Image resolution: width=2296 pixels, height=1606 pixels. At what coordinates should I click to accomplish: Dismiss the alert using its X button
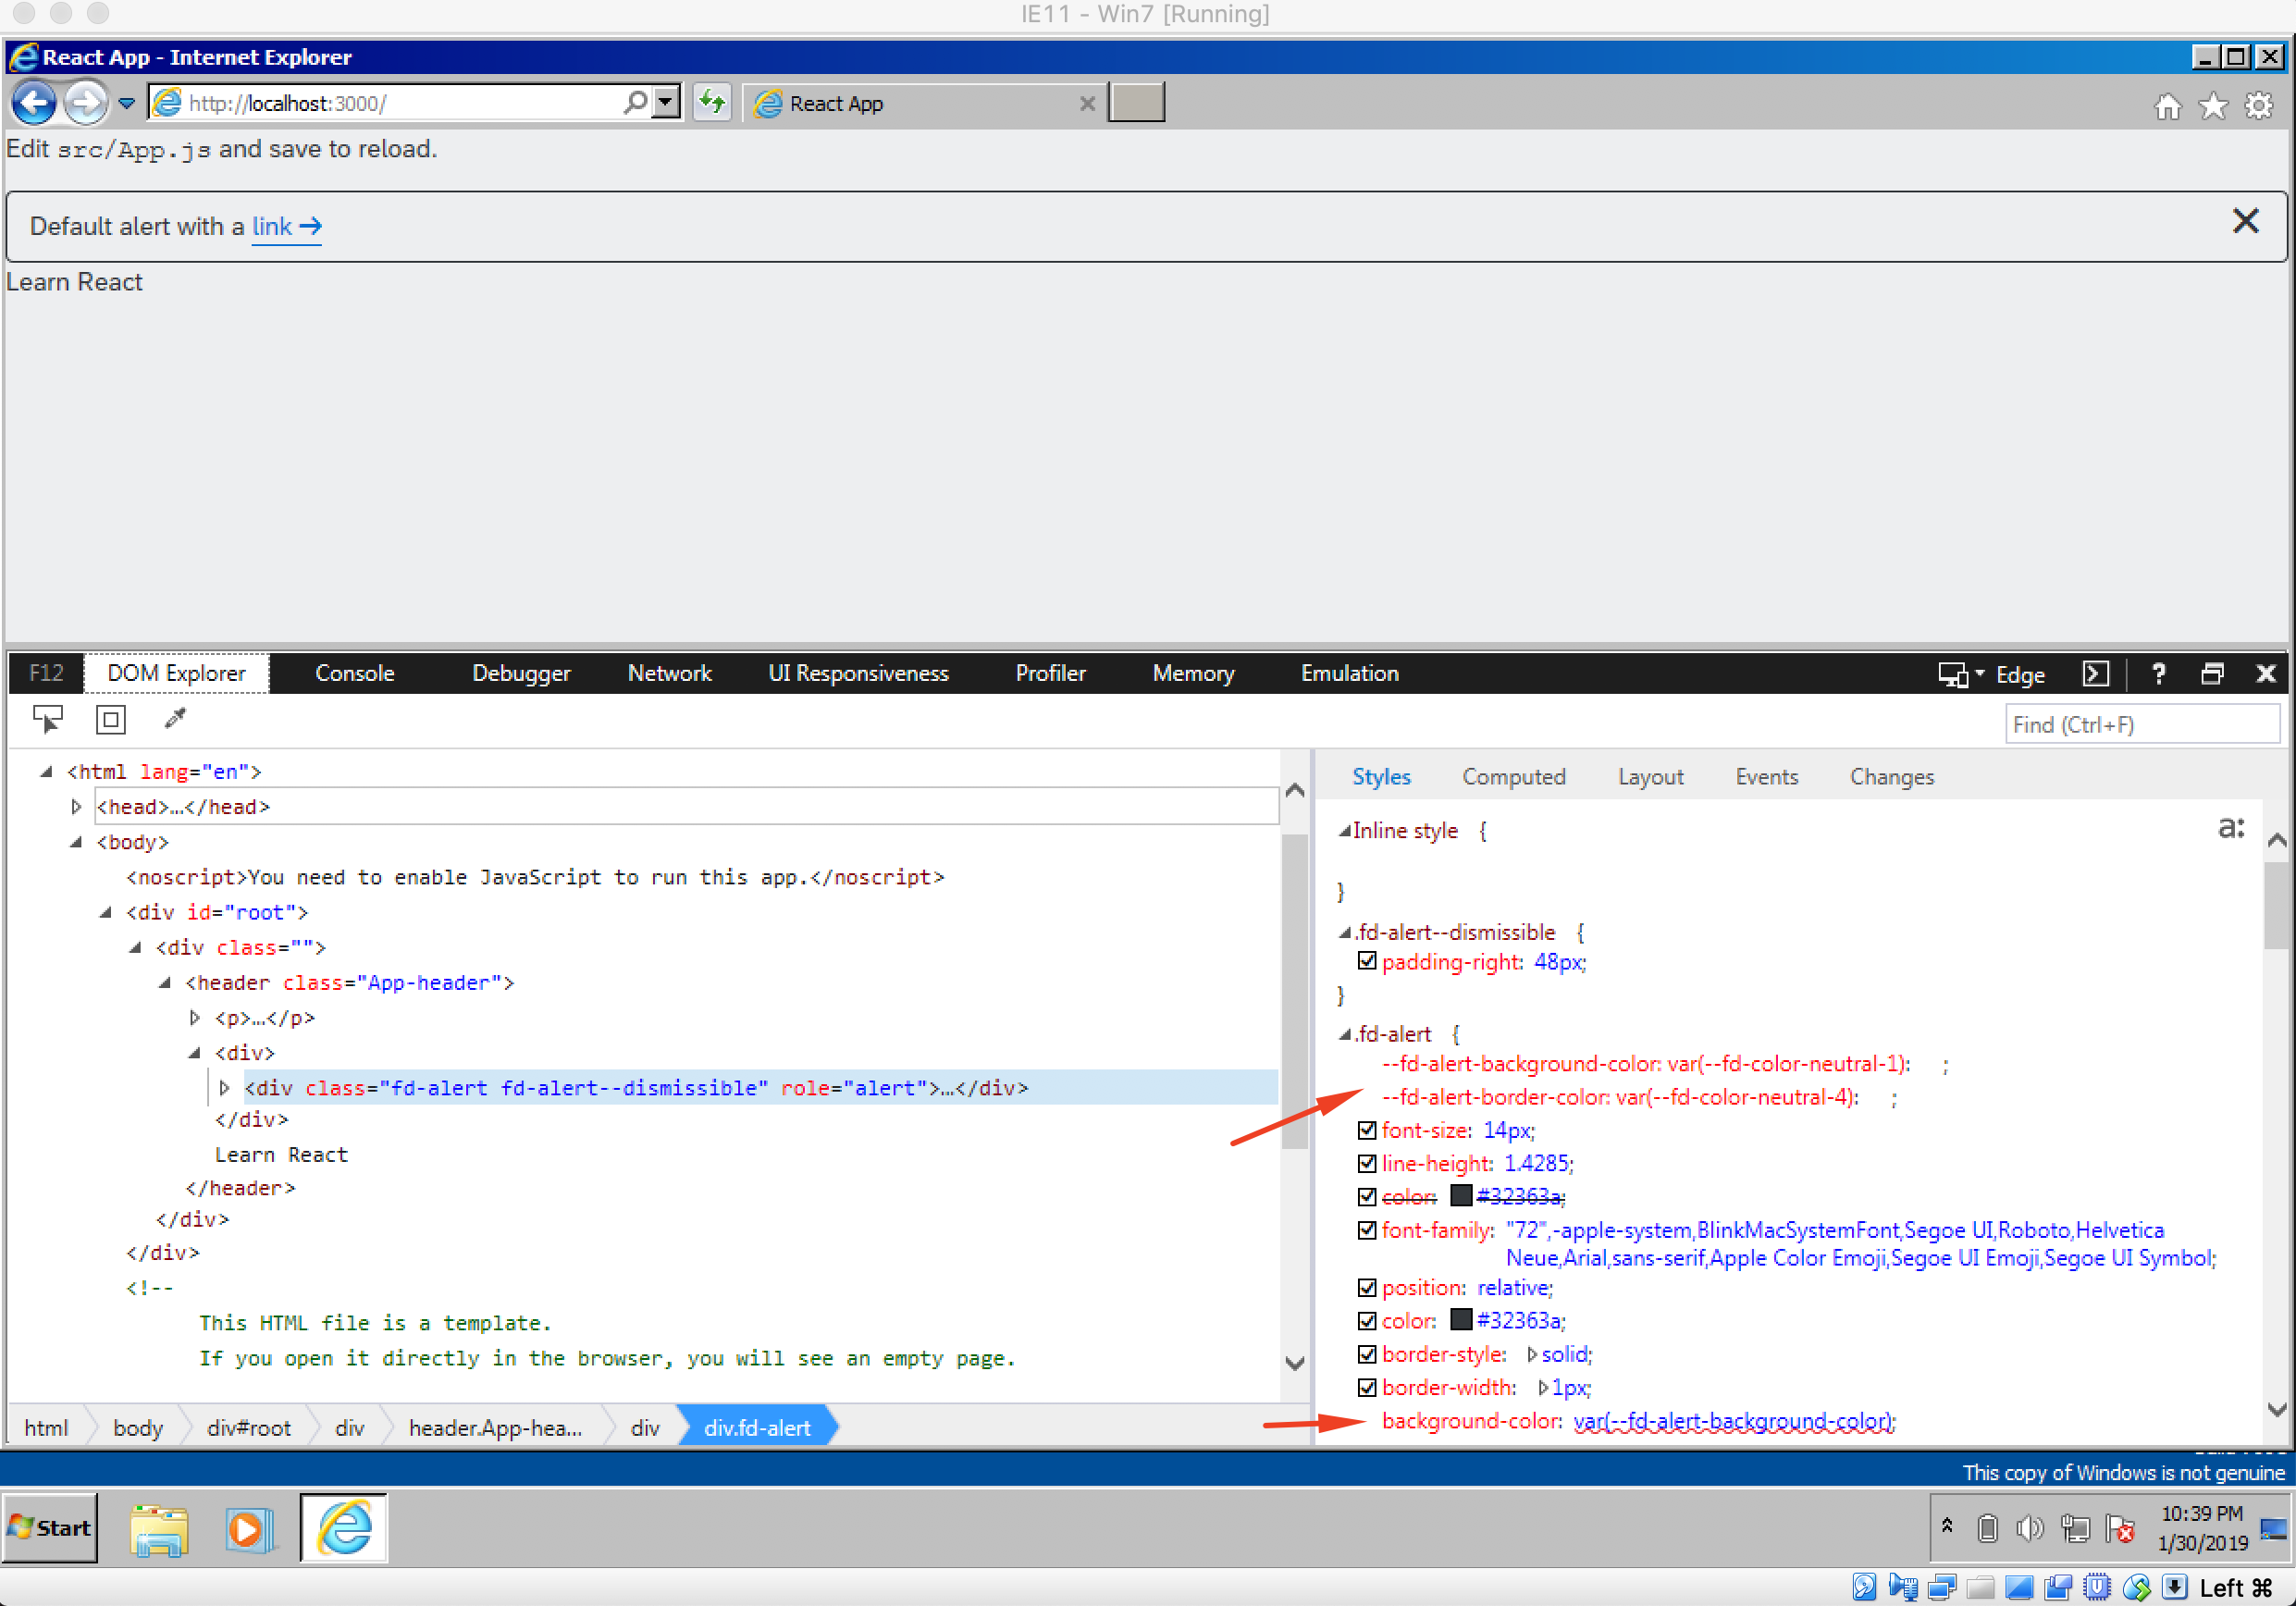2246,221
